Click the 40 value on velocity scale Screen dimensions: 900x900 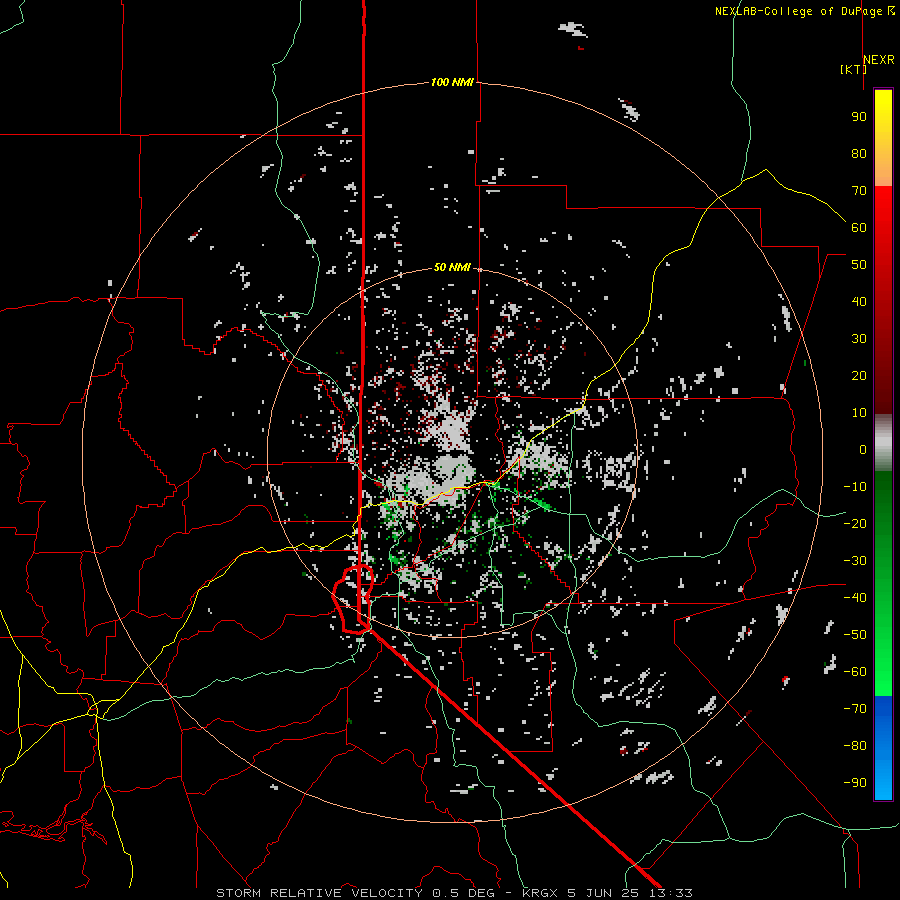pos(859,301)
